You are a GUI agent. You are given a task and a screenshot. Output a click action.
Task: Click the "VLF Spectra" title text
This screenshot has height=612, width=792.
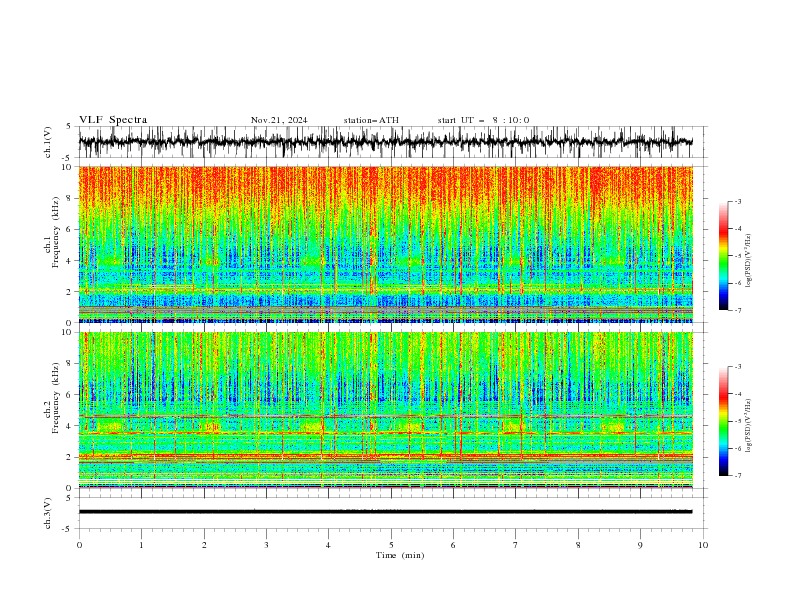click(113, 120)
